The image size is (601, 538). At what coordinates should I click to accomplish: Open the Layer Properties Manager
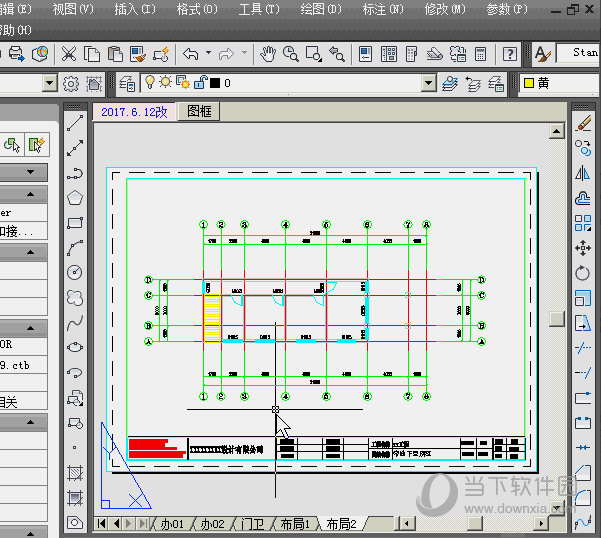click(x=127, y=83)
